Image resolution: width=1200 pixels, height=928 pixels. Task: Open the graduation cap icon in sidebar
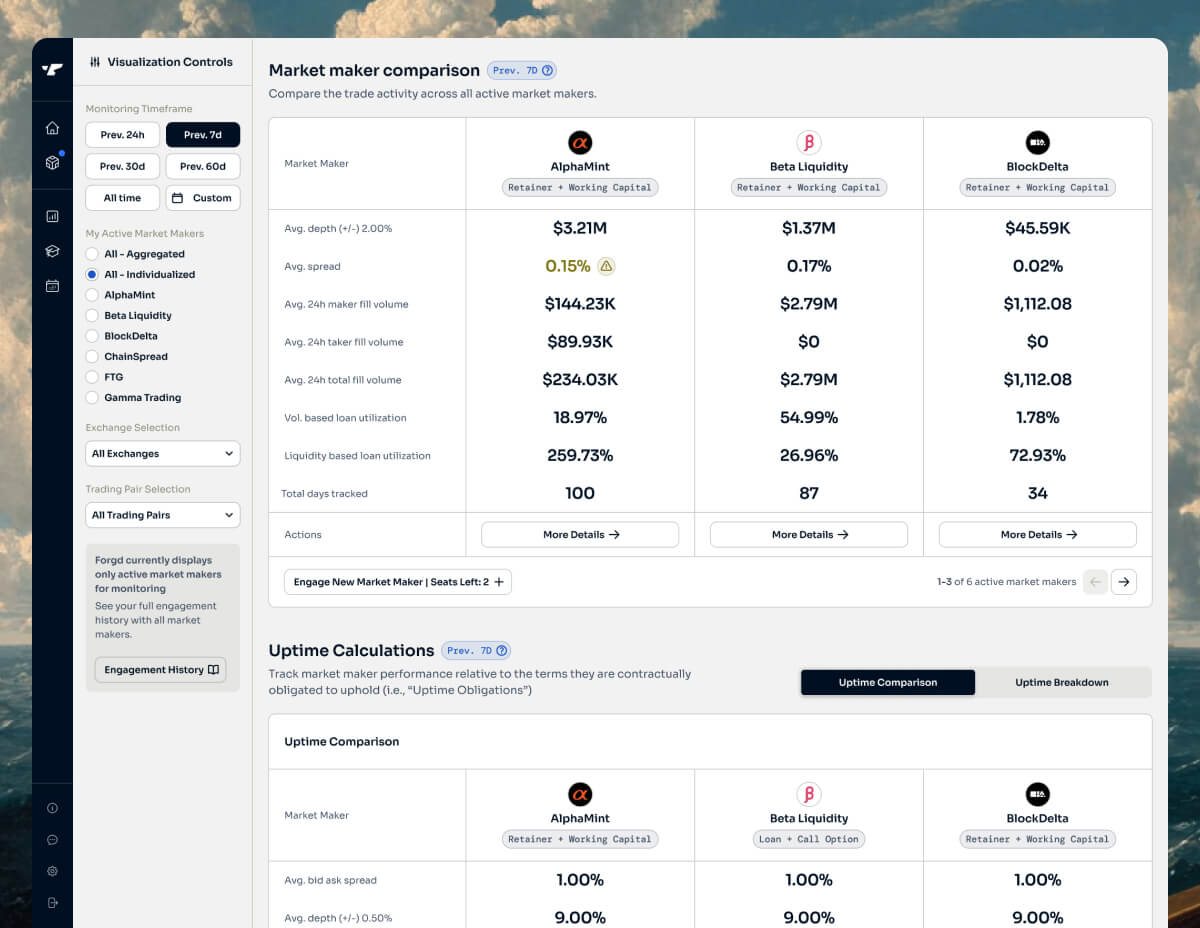[52, 250]
